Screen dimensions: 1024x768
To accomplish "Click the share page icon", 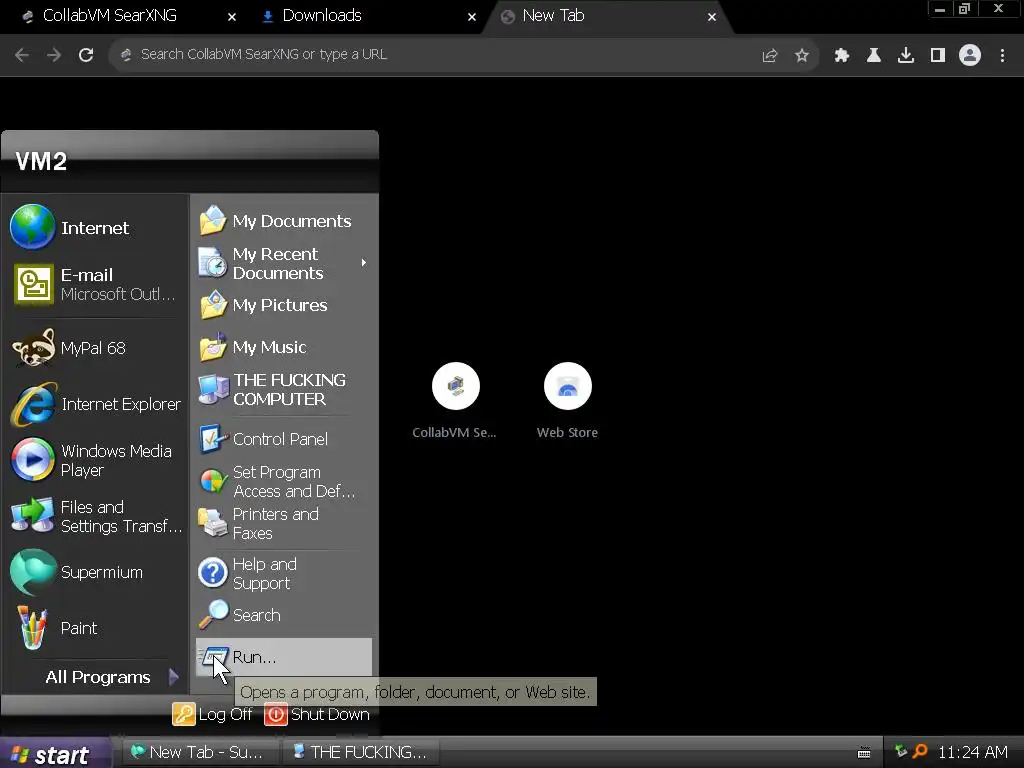I will 770,56.
